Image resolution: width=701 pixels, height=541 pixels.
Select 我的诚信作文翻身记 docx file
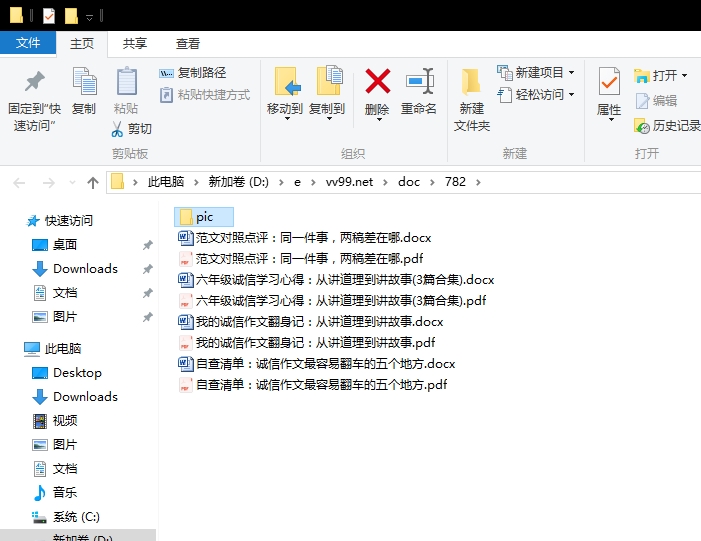click(310, 322)
